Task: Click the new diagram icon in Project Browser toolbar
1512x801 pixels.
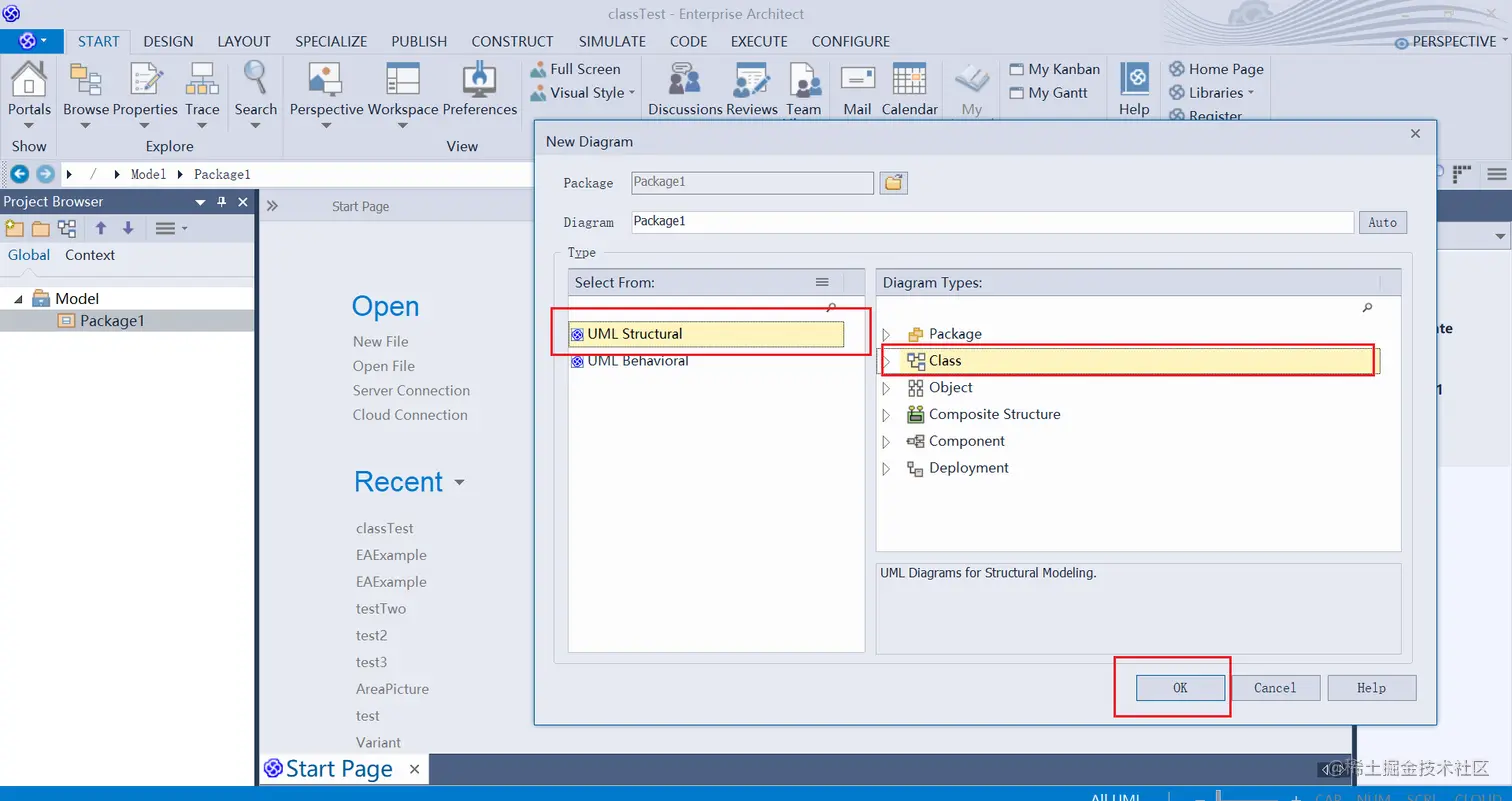Action: pyautogui.click(x=67, y=228)
